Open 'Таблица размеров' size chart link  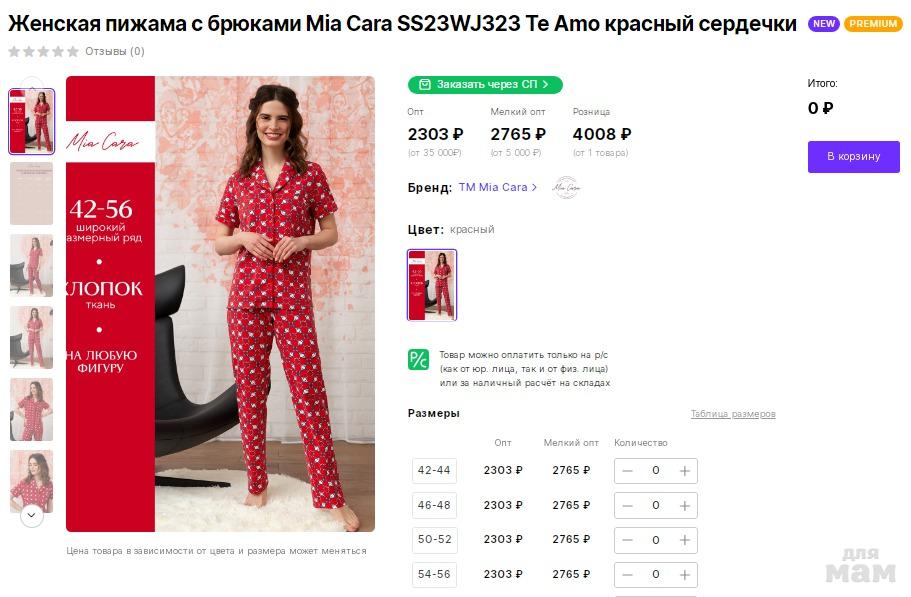coord(732,414)
